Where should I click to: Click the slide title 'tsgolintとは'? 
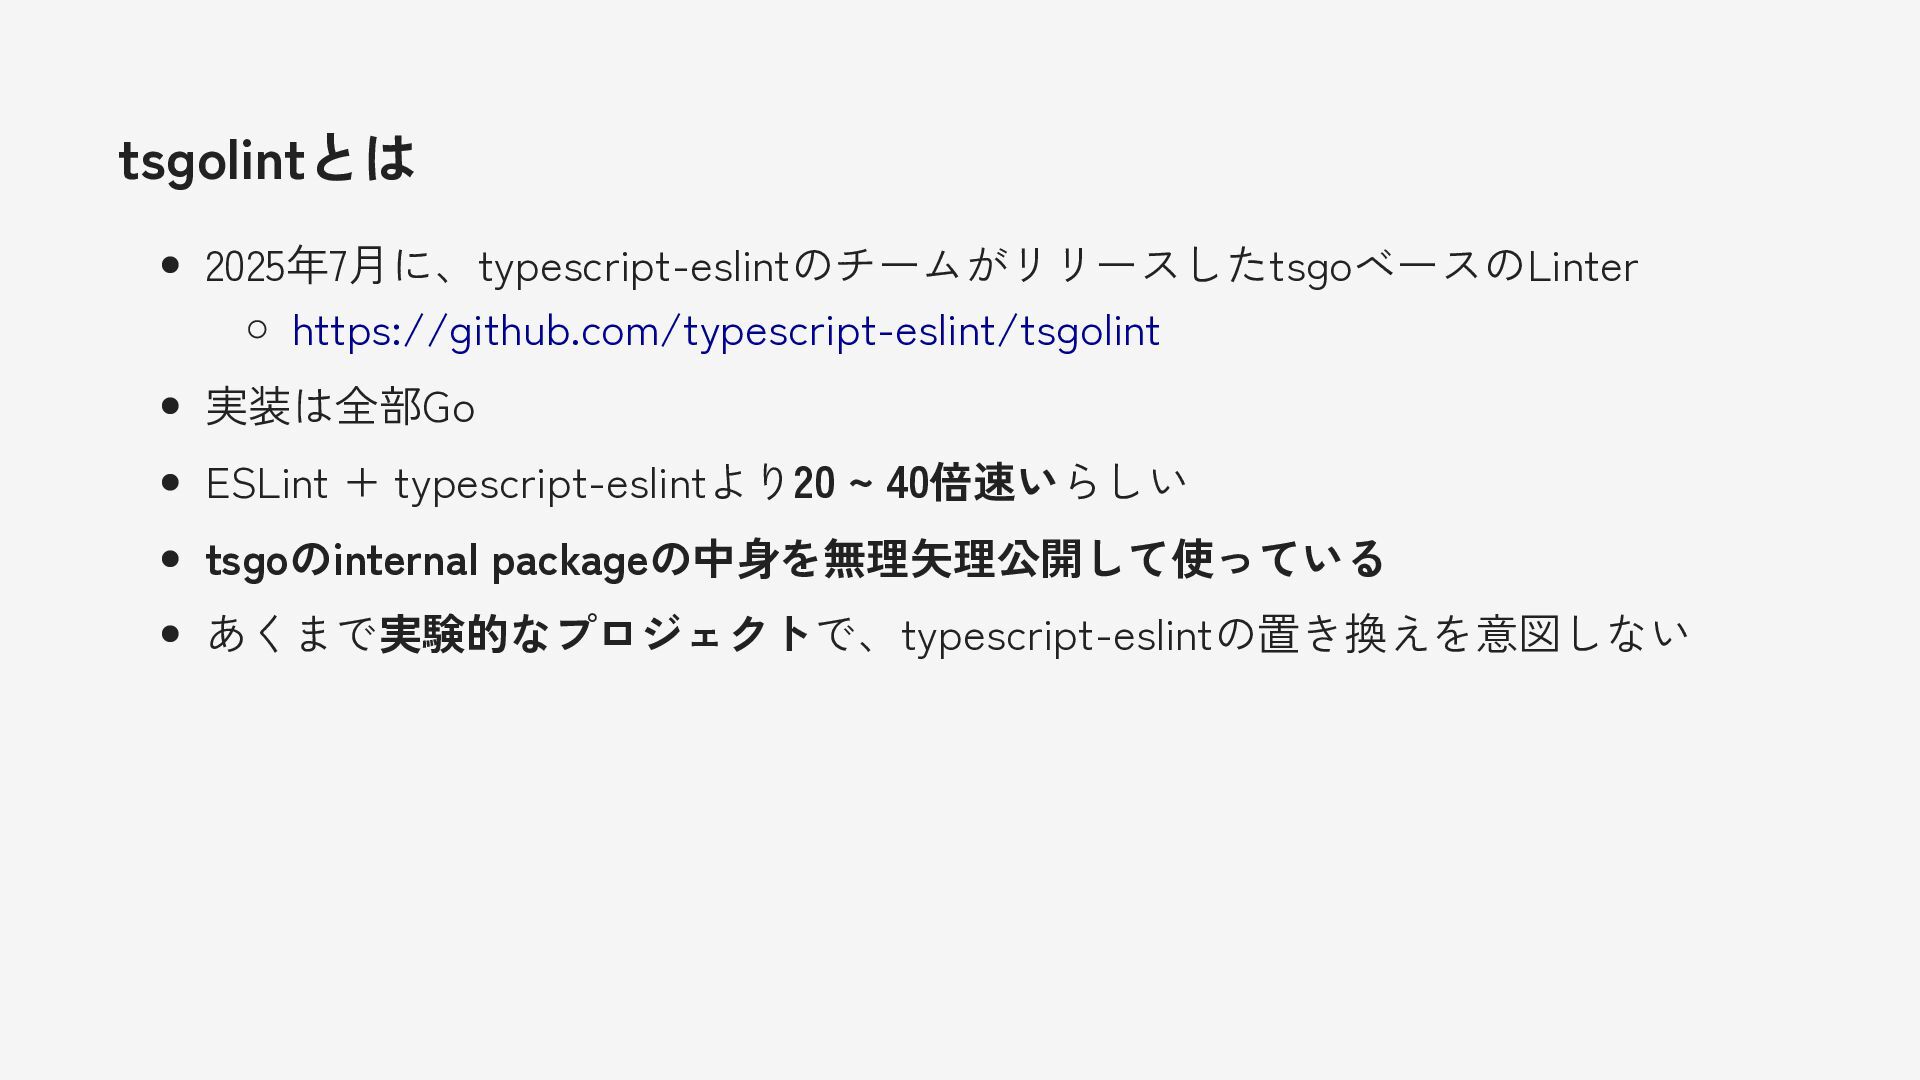pos(266,159)
